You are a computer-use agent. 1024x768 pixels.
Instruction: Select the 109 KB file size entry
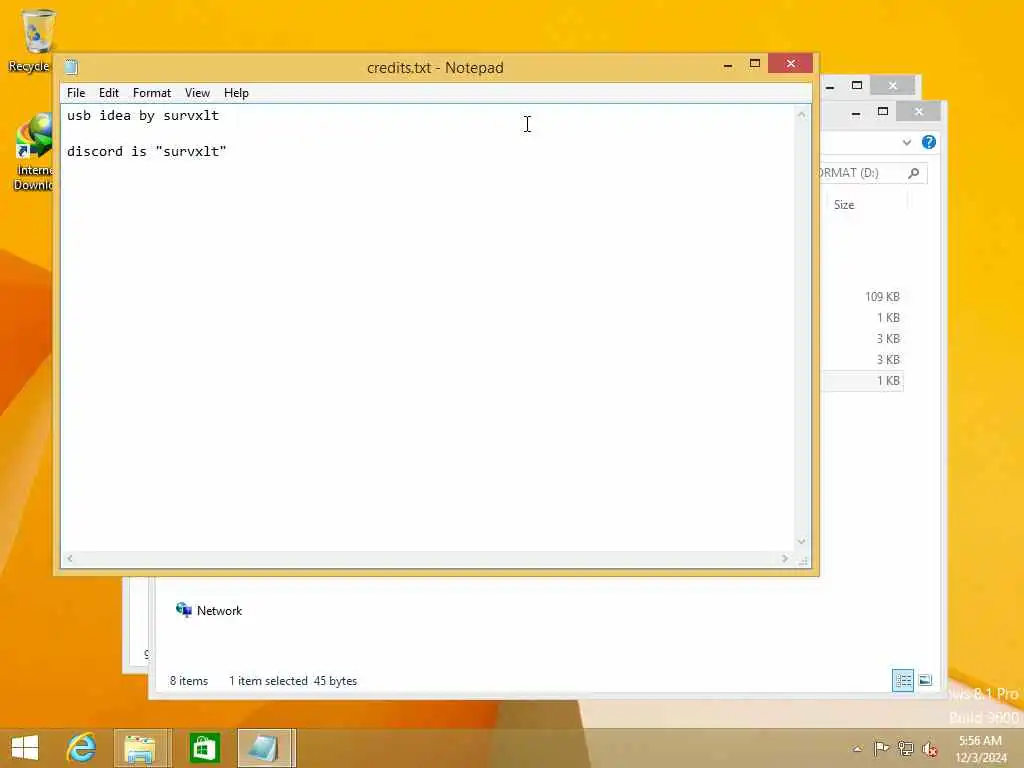coord(882,296)
